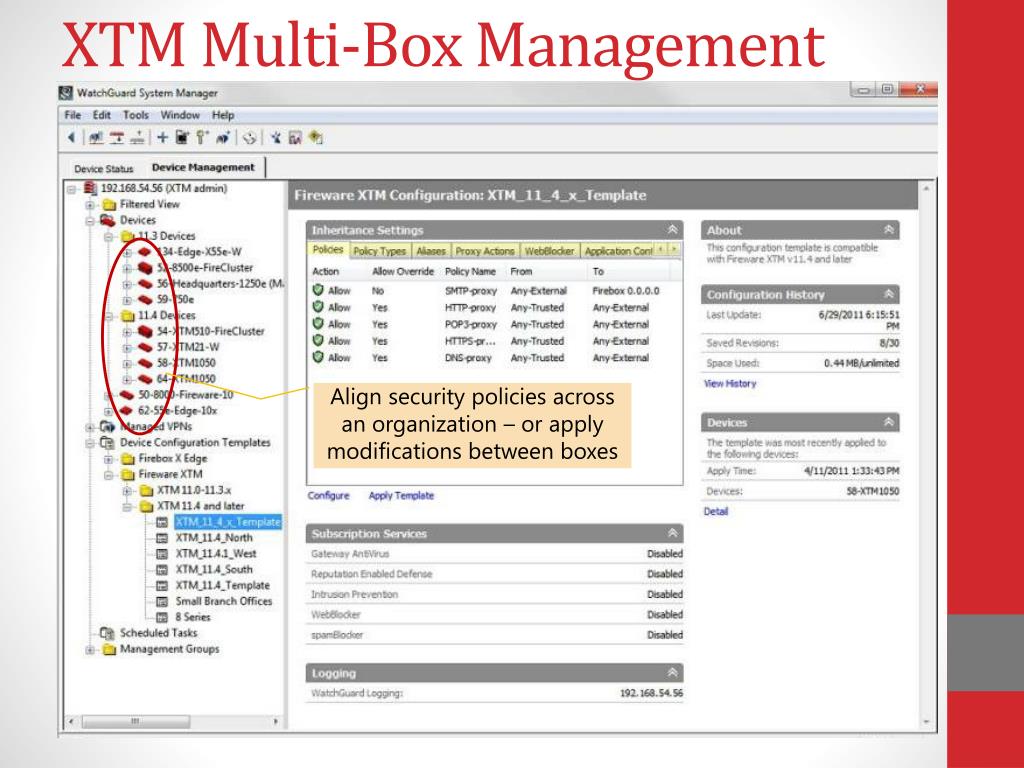Select the WebBlocker tab
The height and width of the screenshot is (768, 1024).
coord(549,251)
